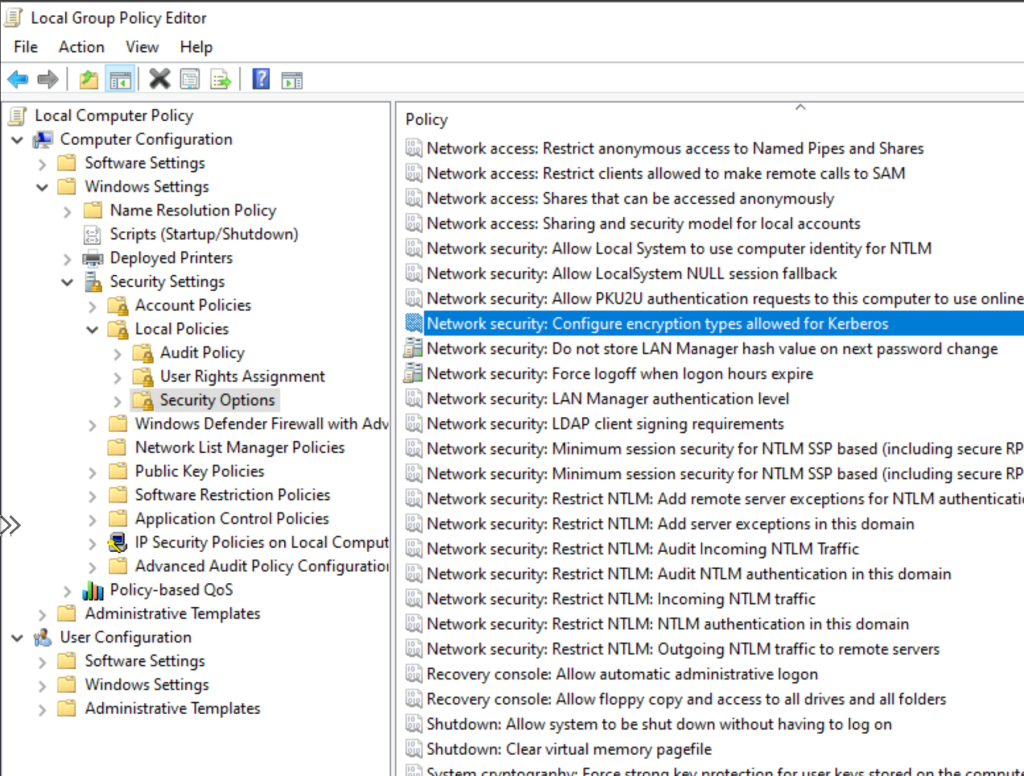
Task: Select Audit Policy in the tree
Action: [x=202, y=352]
